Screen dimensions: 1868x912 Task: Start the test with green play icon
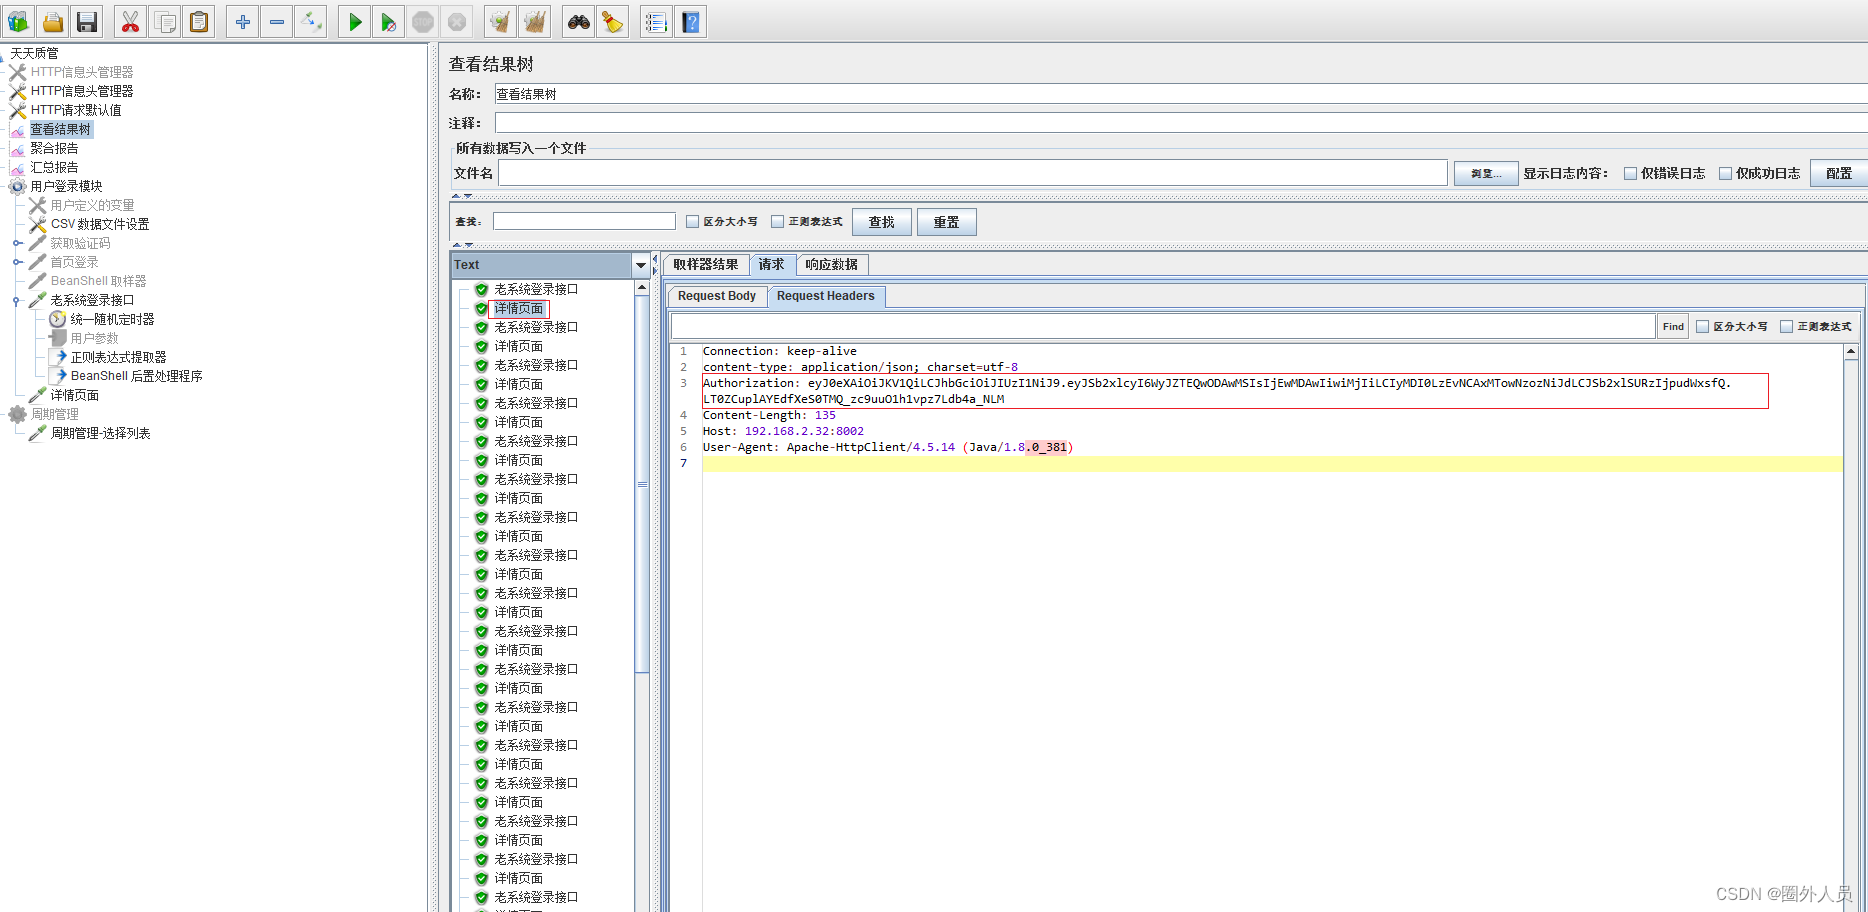point(354,21)
